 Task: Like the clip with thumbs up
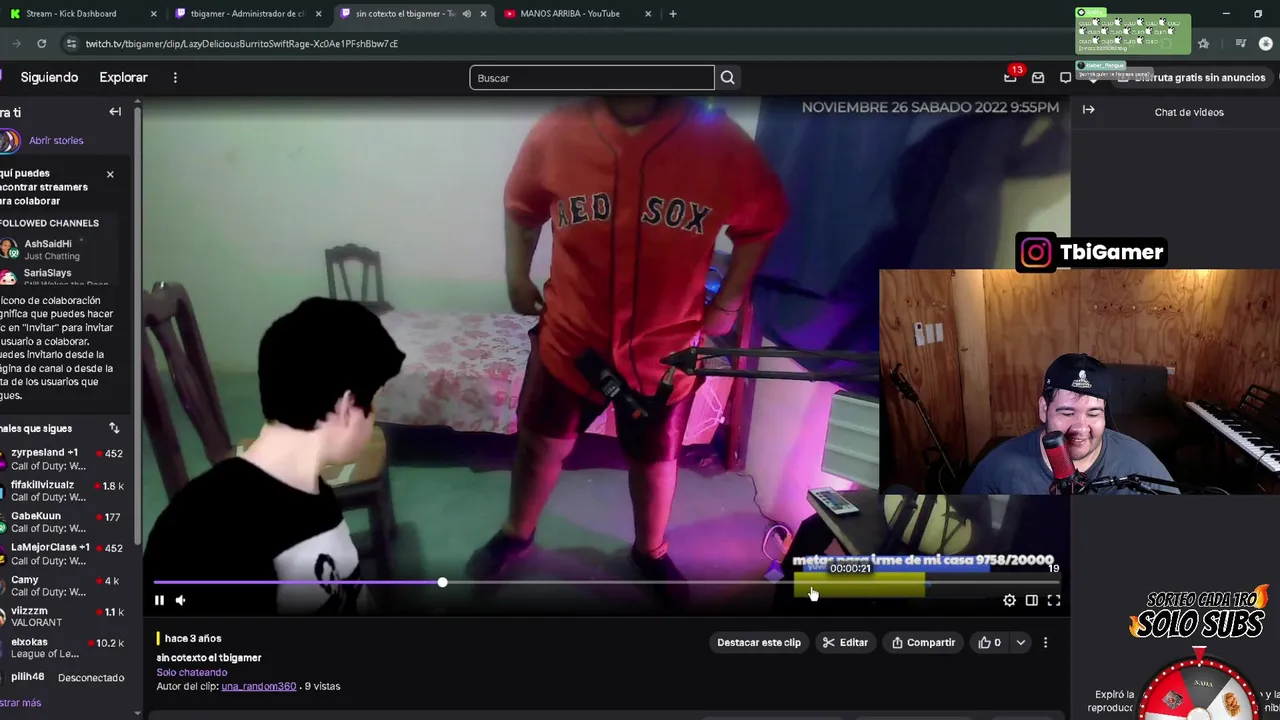989,642
